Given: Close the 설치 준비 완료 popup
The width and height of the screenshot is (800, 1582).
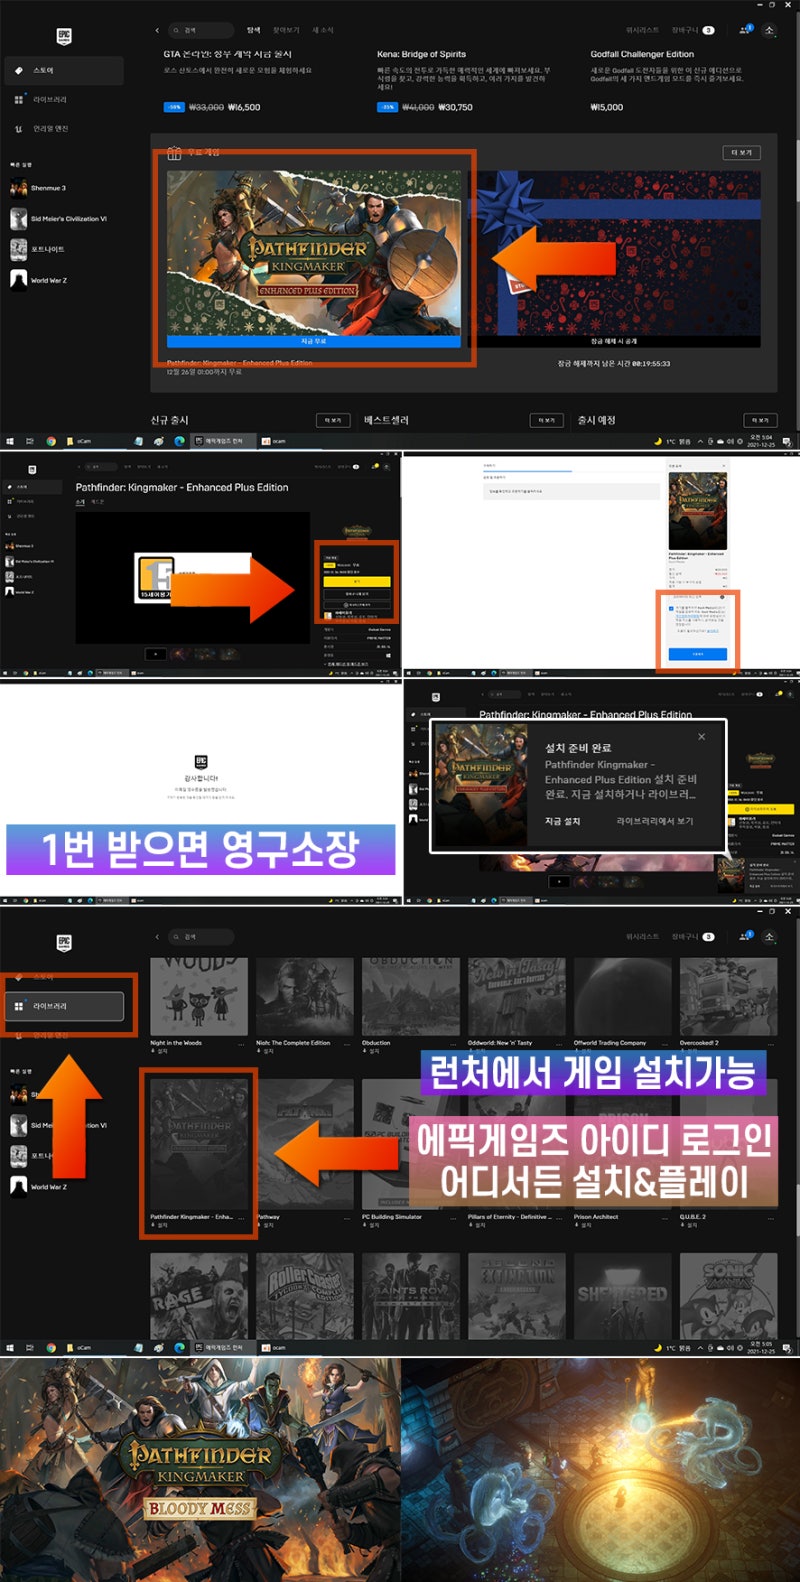Looking at the screenshot, I should [701, 737].
